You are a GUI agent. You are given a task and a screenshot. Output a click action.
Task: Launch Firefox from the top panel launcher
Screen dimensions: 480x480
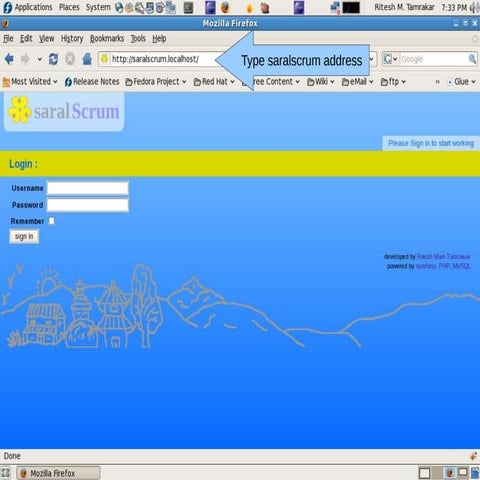coord(226,7)
